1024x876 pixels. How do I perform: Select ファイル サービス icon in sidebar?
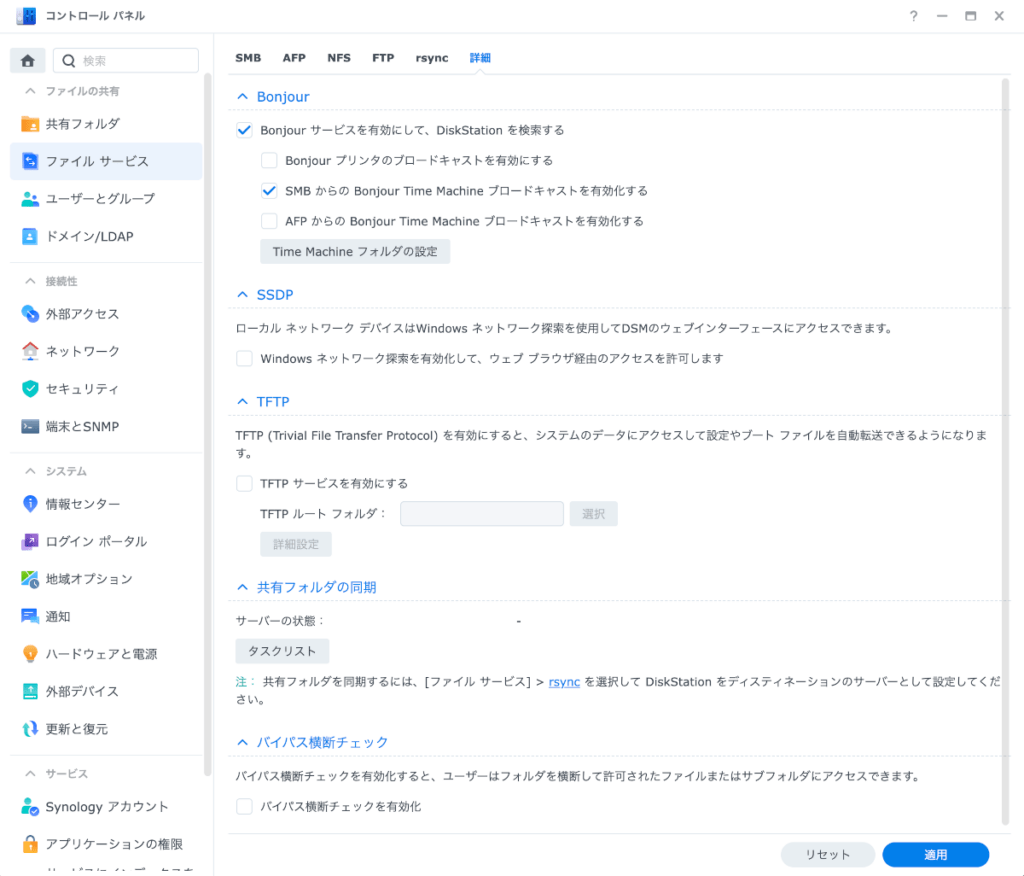coord(30,161)
